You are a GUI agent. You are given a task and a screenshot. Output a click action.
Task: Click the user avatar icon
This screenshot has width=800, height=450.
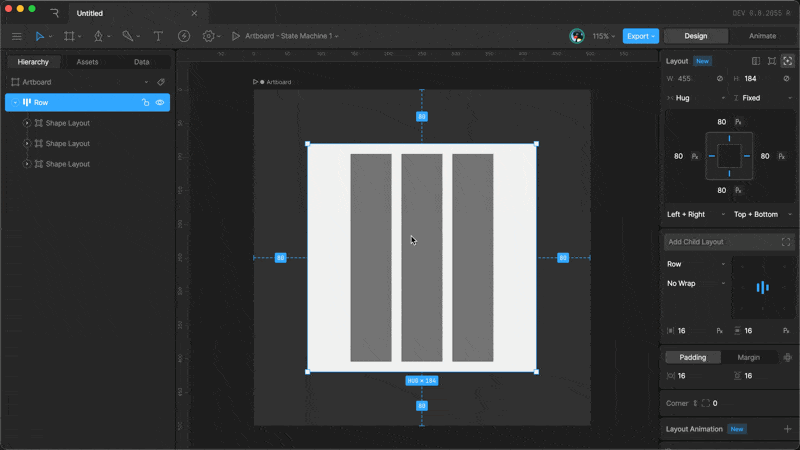577,36
